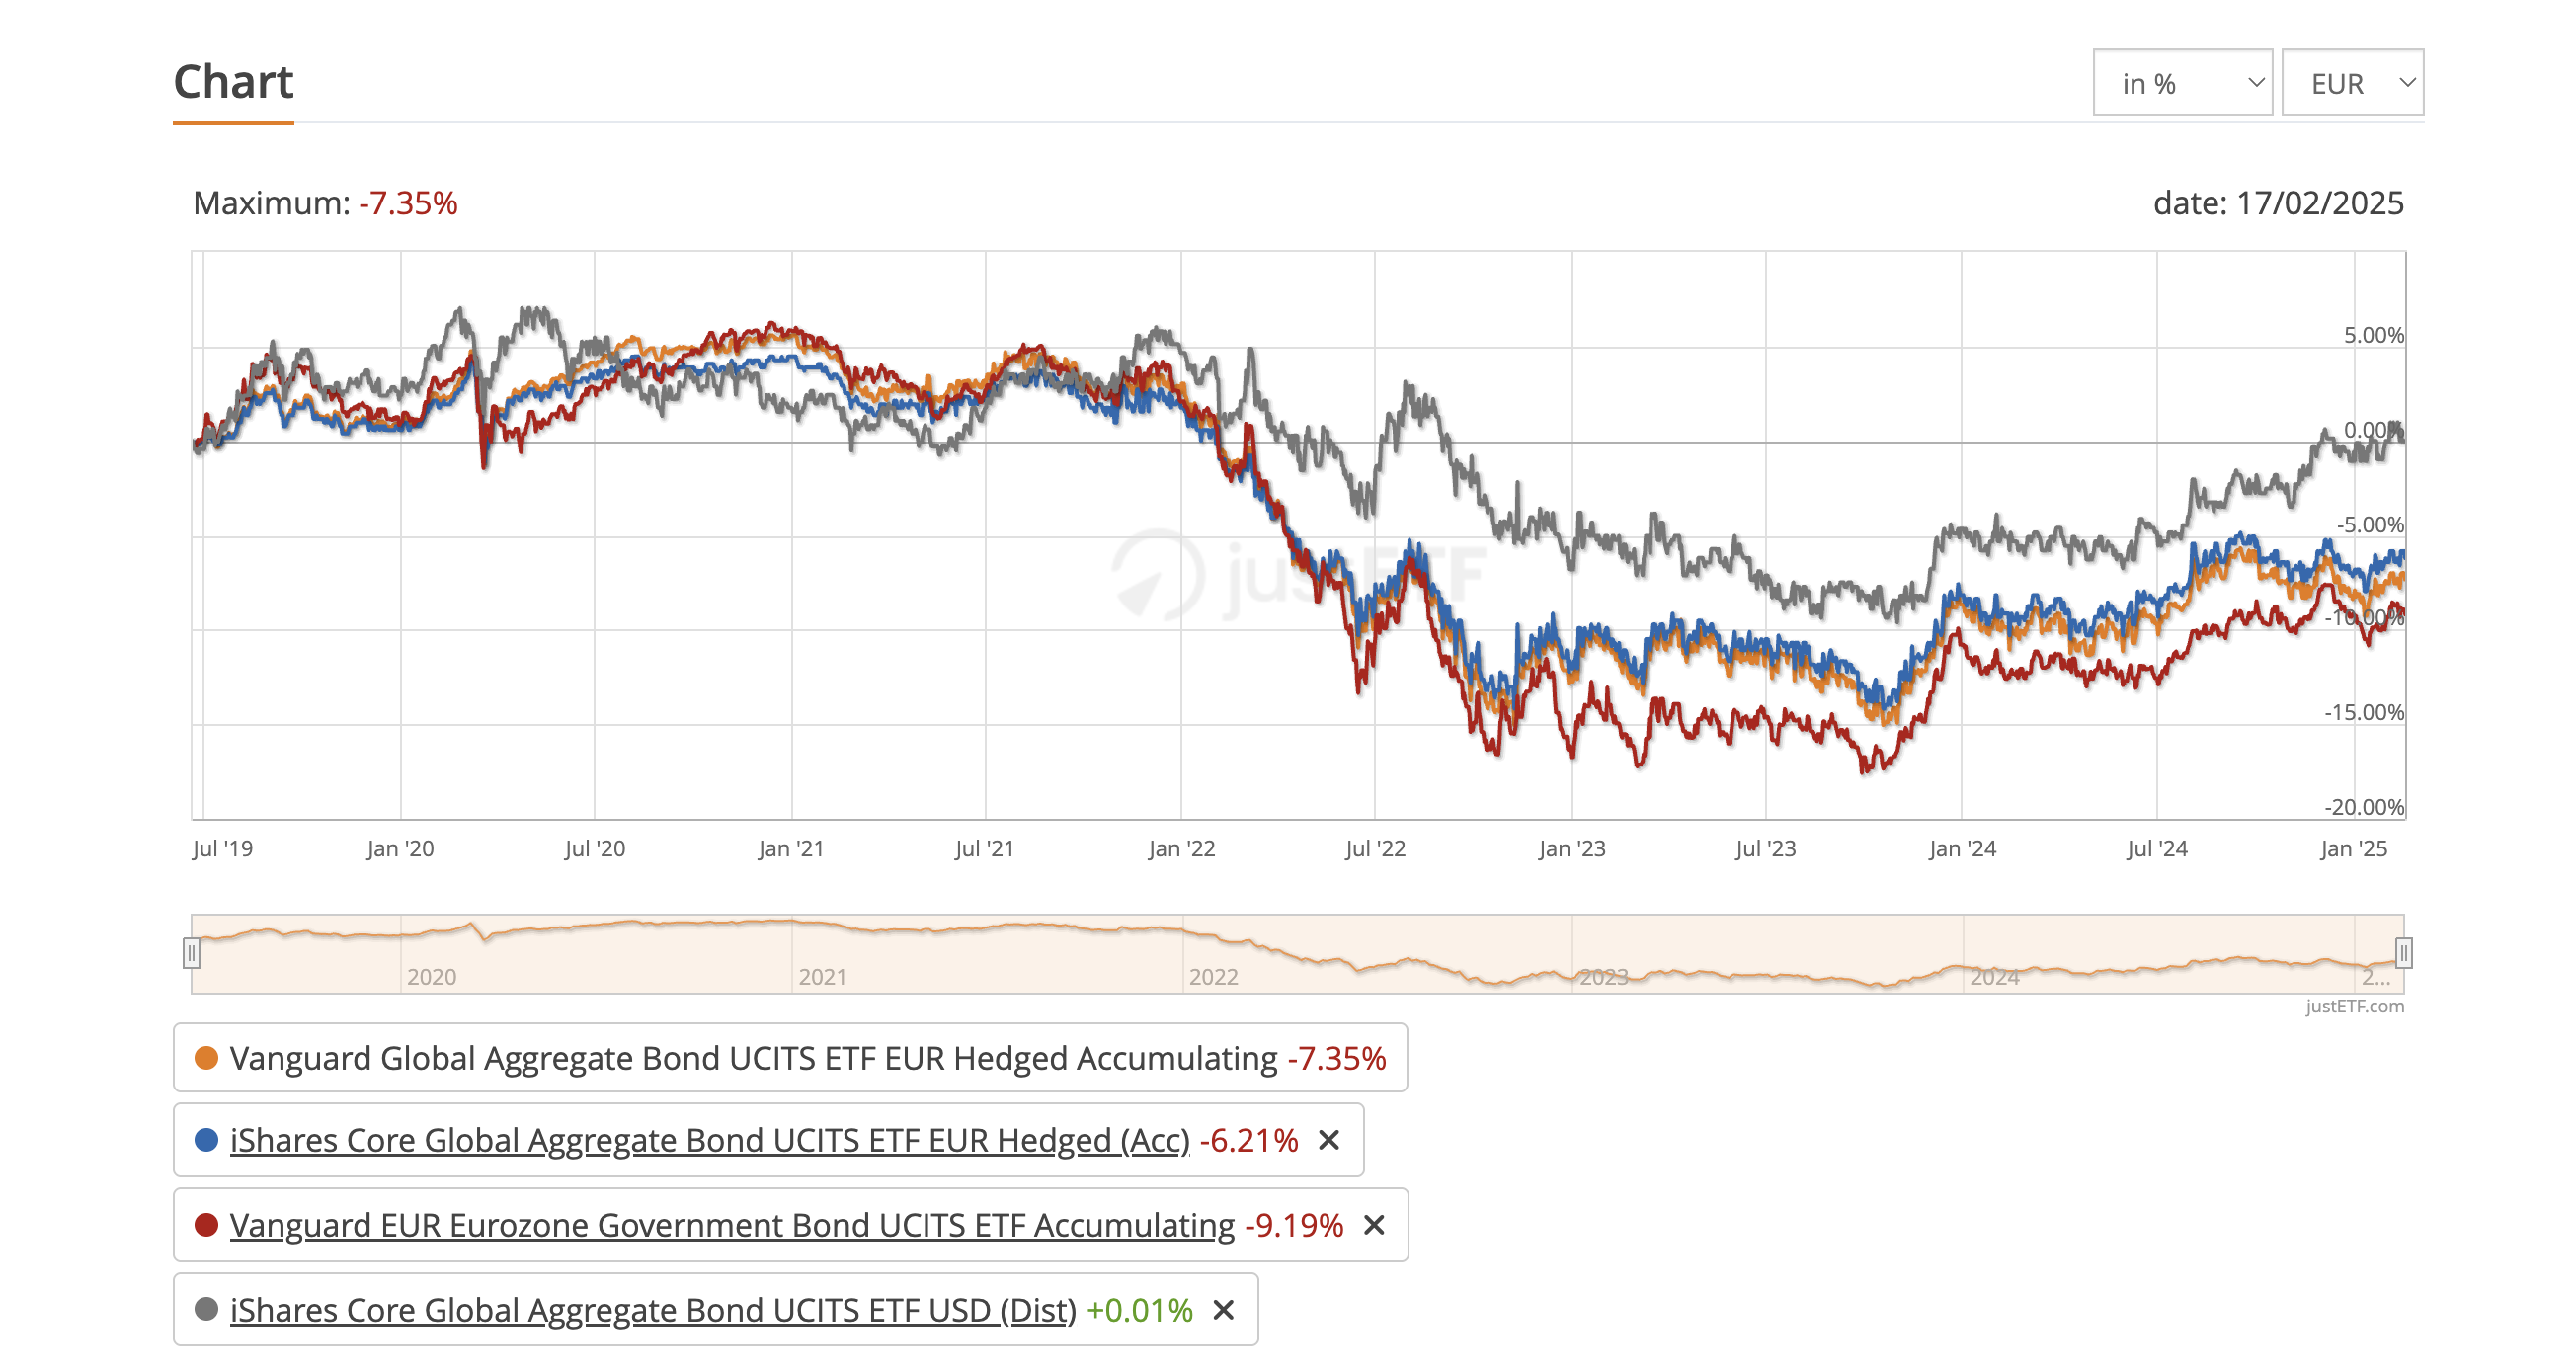
Task: Grab the right range slider handle
Action: (2403, 953)
